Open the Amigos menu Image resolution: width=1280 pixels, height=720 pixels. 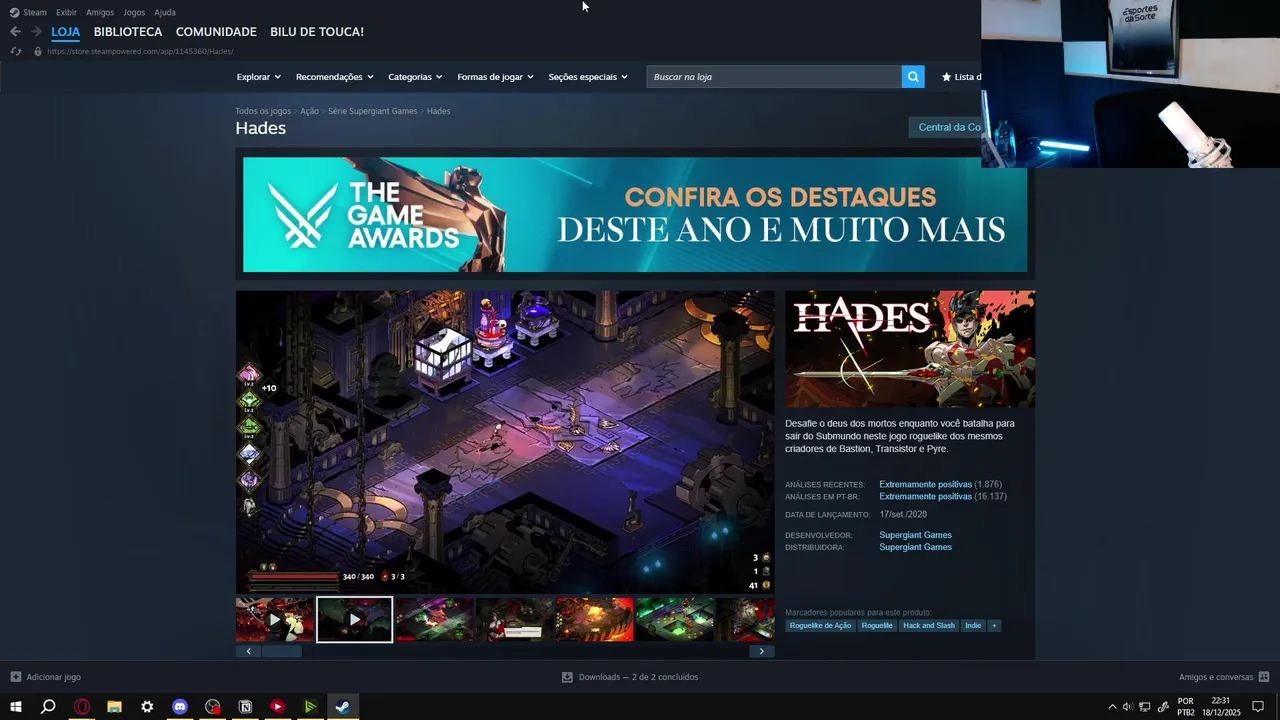tap(100, 12)
